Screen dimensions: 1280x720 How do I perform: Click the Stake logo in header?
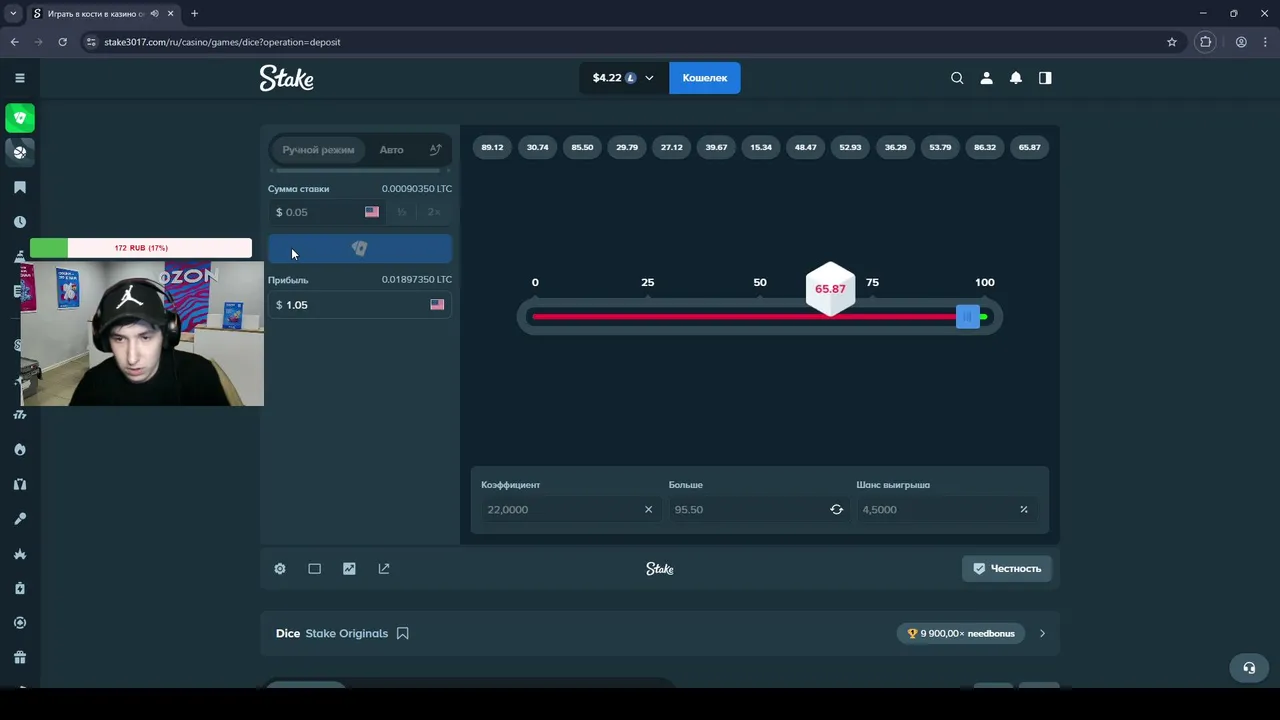287,78
